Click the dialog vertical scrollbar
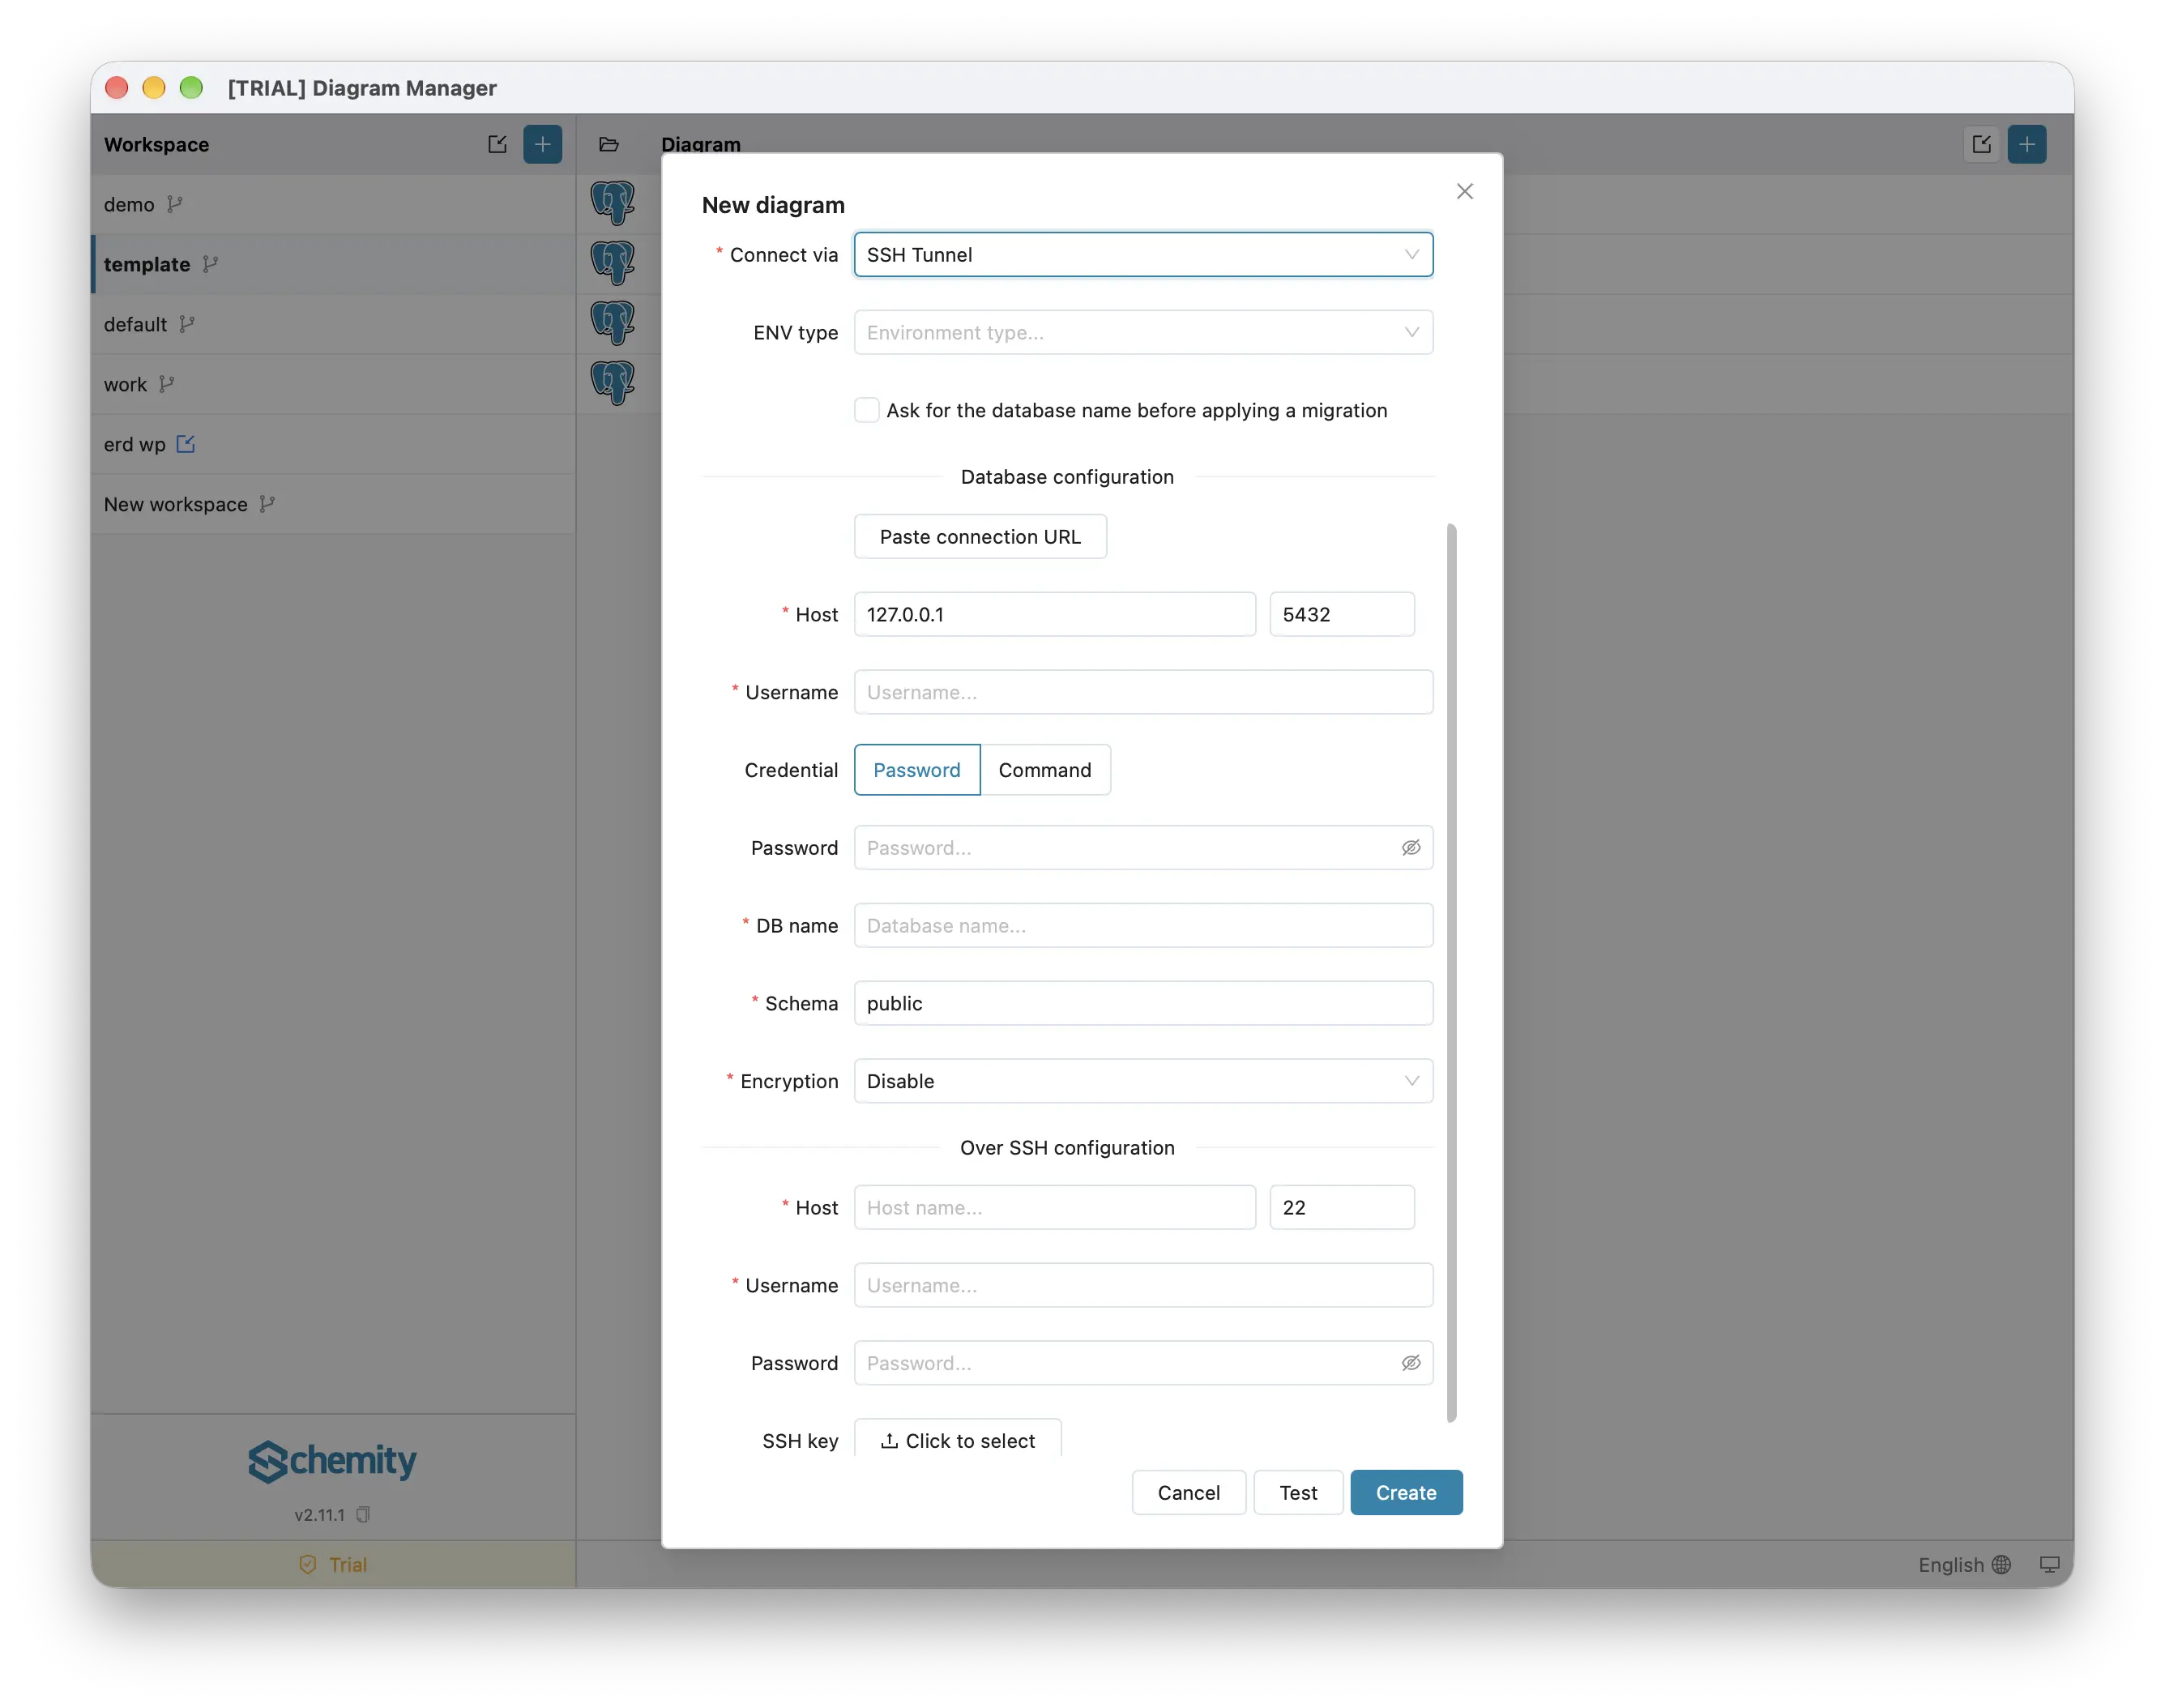The height and width of the screenshot is (1708, 2165). [x=1451, y=972]
